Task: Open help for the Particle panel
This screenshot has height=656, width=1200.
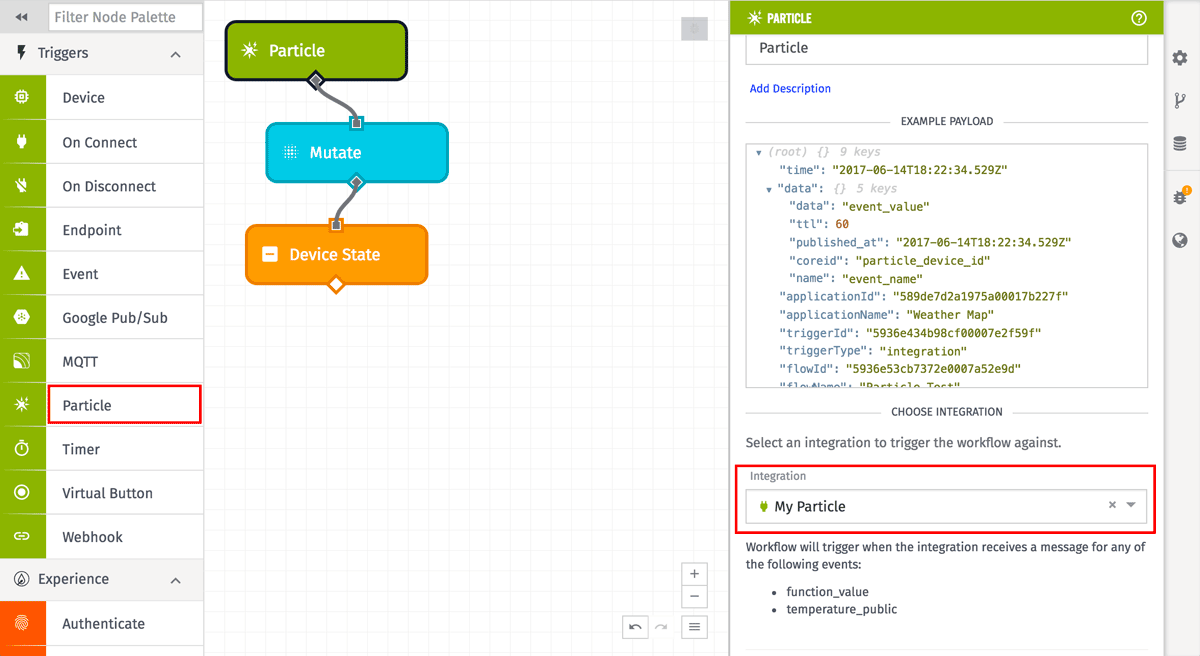Action: coord(1138,18)
